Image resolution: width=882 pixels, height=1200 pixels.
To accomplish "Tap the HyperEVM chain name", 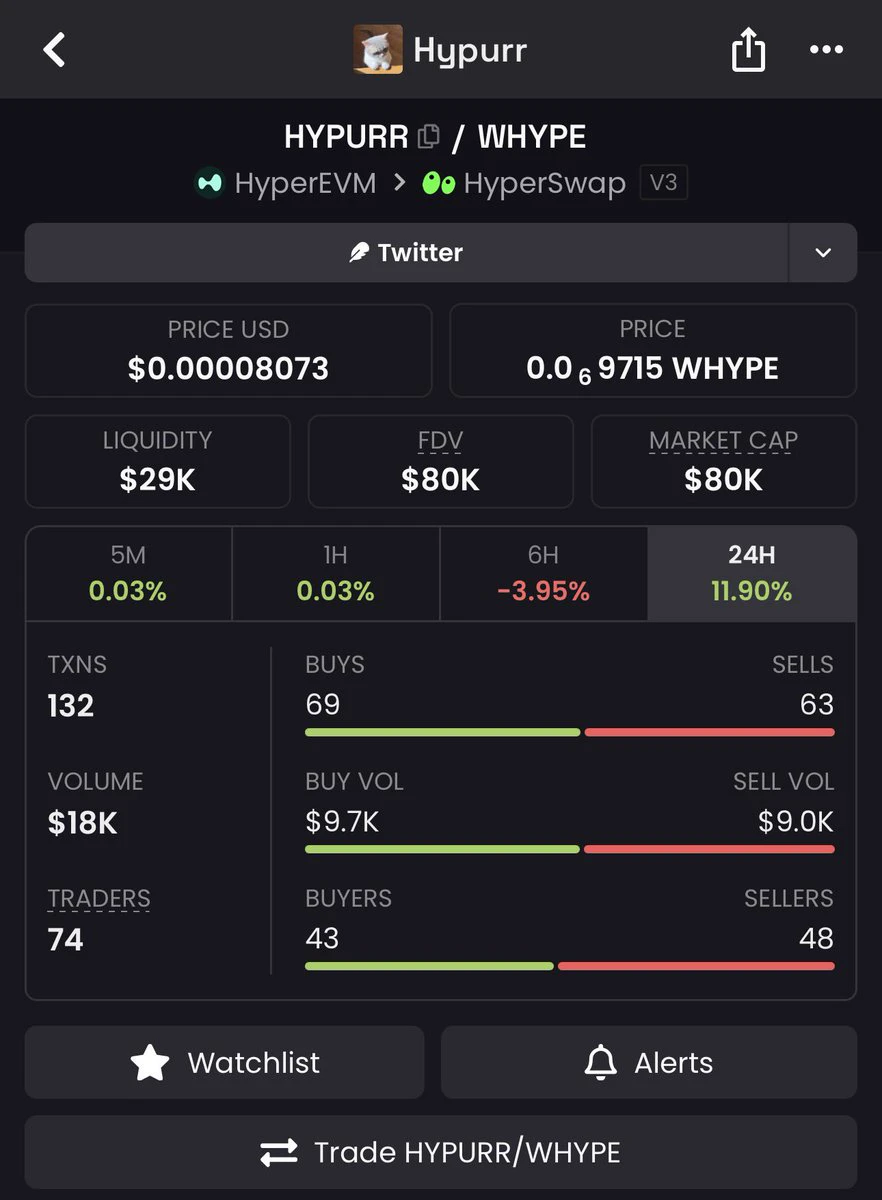I will (305, 184).
